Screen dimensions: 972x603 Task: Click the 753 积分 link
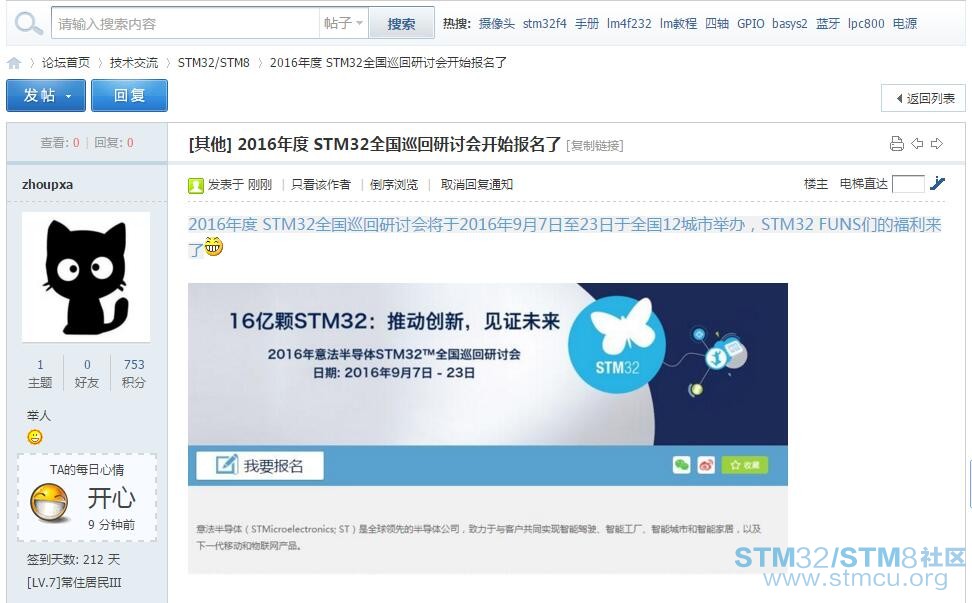coord(134,374)
